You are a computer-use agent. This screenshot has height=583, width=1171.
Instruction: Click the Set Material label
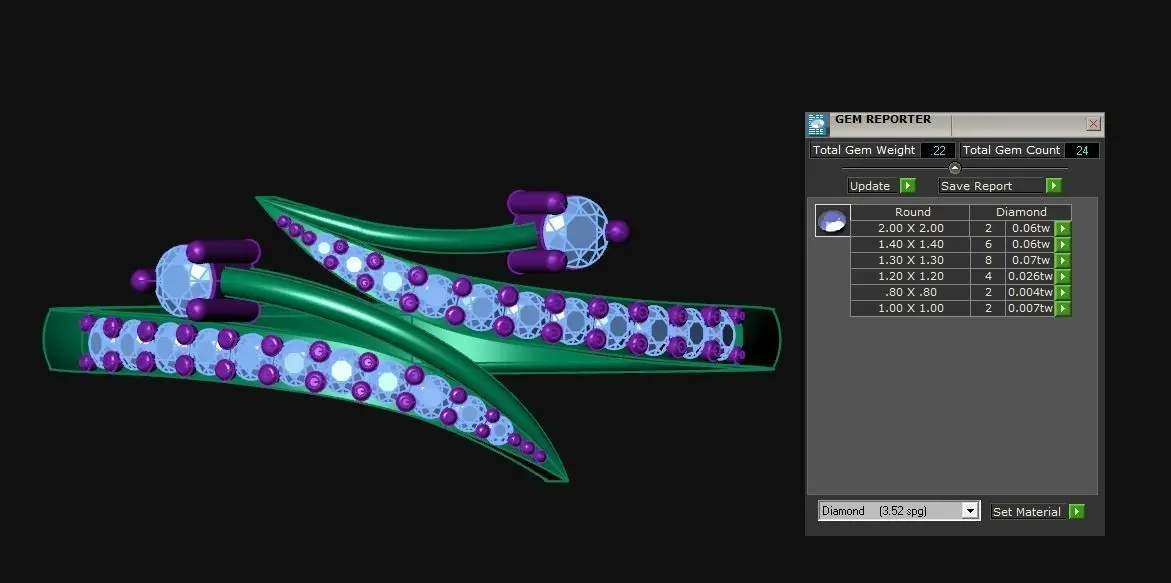pos(1027,511)
